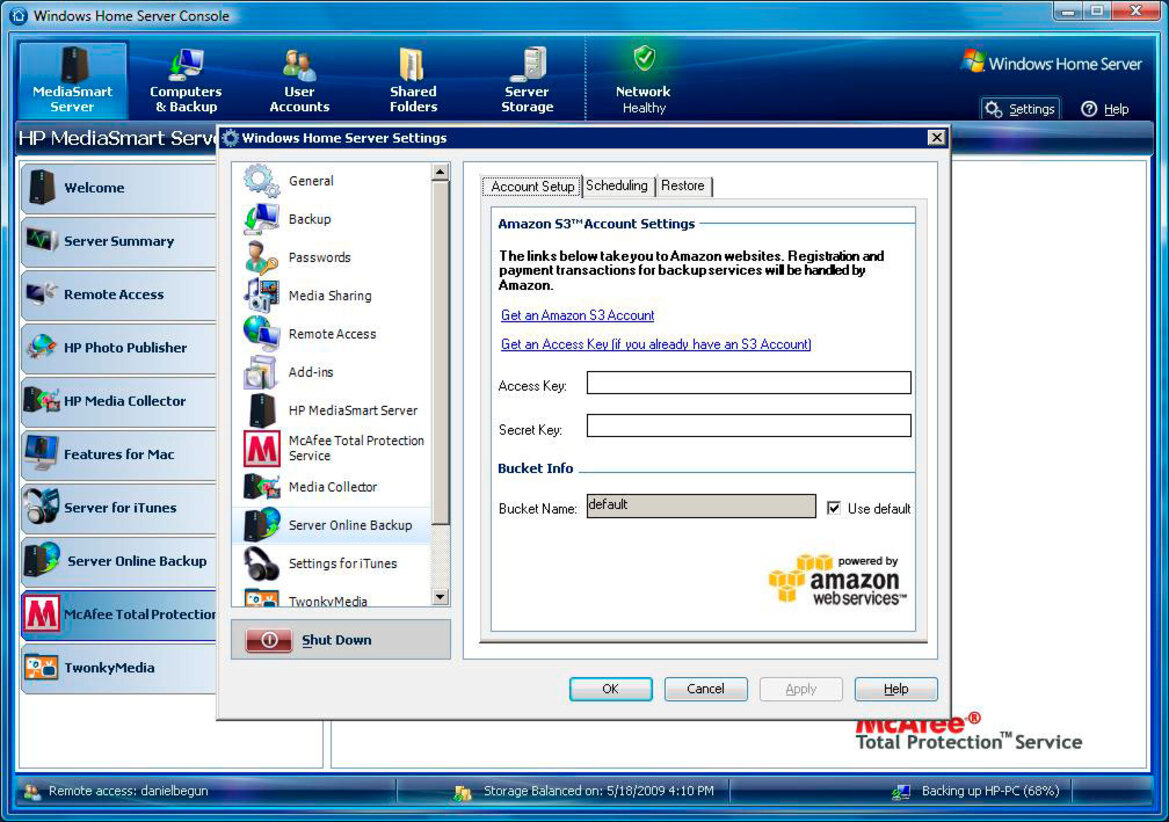Open Settings in console header
1169x822 pixels.
(1021, 109)
